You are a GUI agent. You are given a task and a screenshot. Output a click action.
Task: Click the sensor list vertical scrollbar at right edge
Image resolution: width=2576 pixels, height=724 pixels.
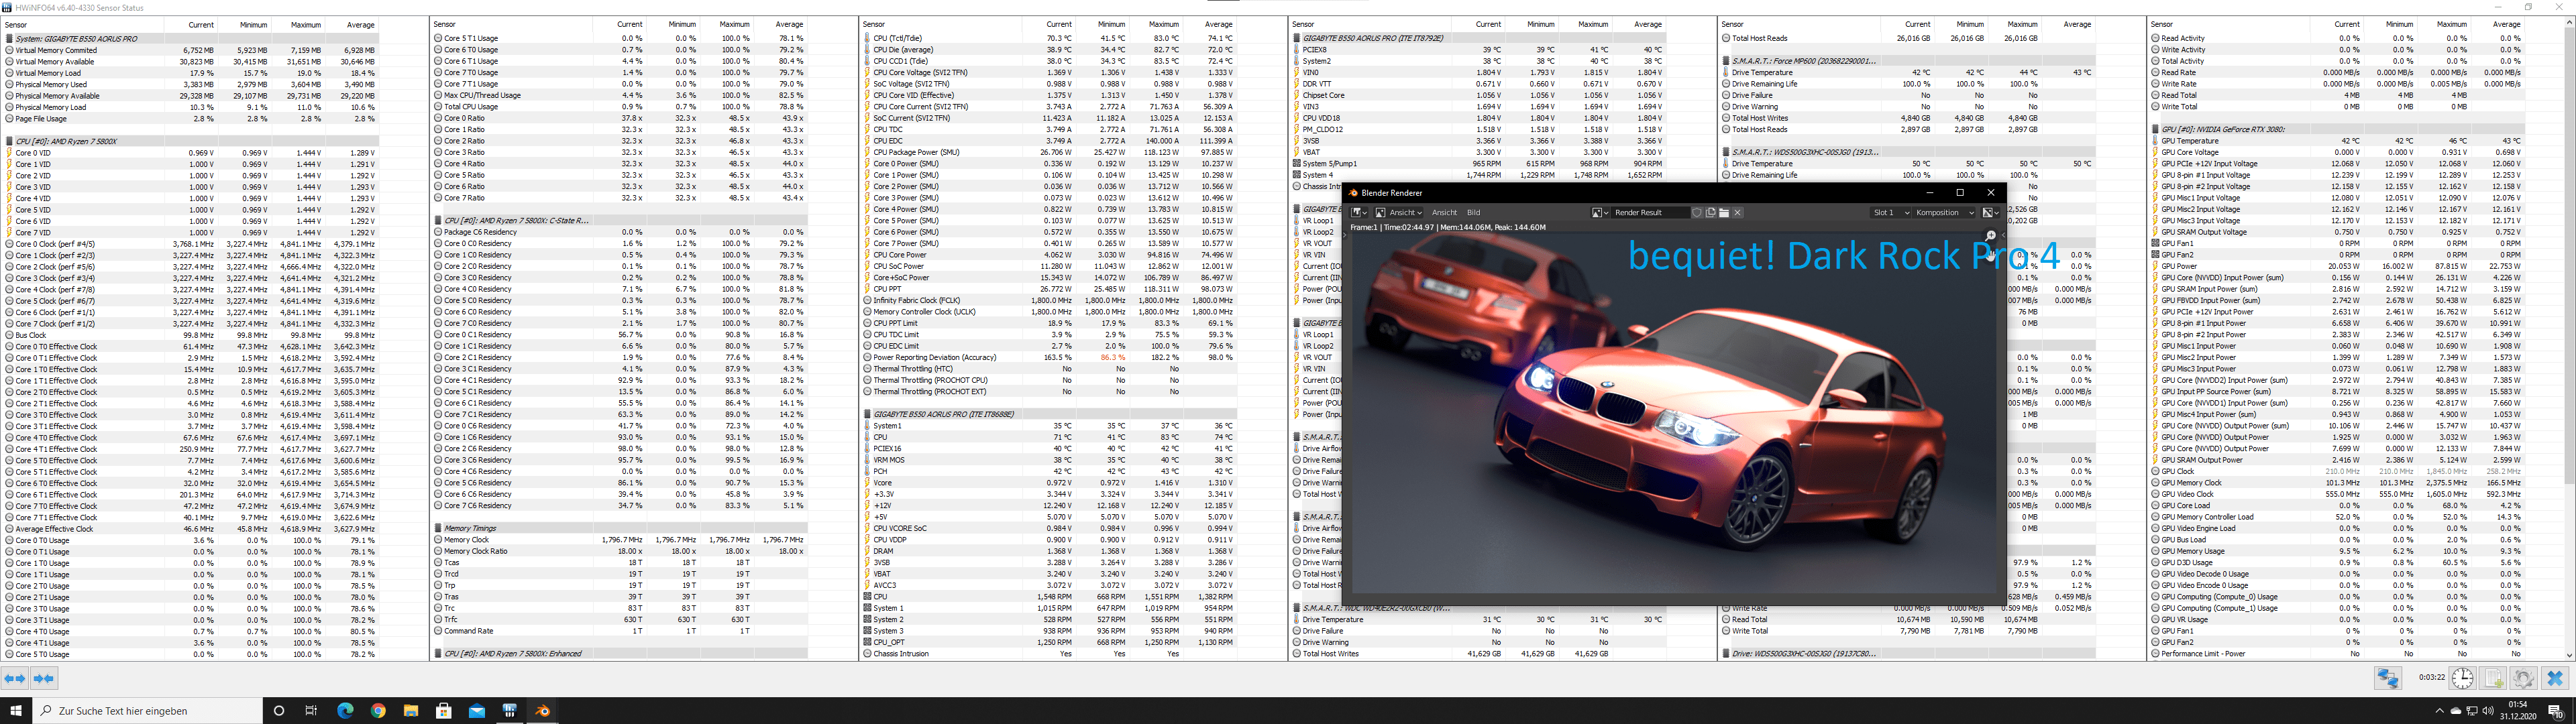click(2569, 340)
